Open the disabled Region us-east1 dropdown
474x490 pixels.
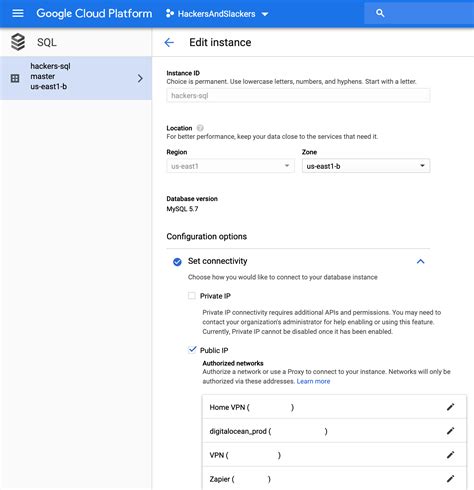(x=230, y=166)
